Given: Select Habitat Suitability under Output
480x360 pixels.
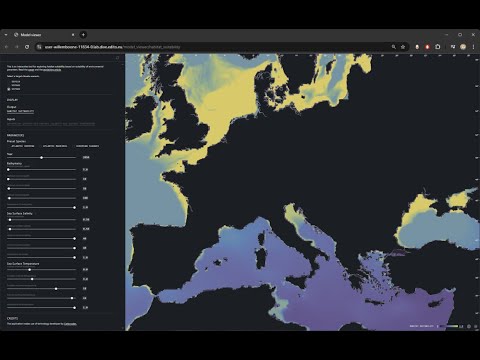Looking at the screenshot, I should 20,111.
